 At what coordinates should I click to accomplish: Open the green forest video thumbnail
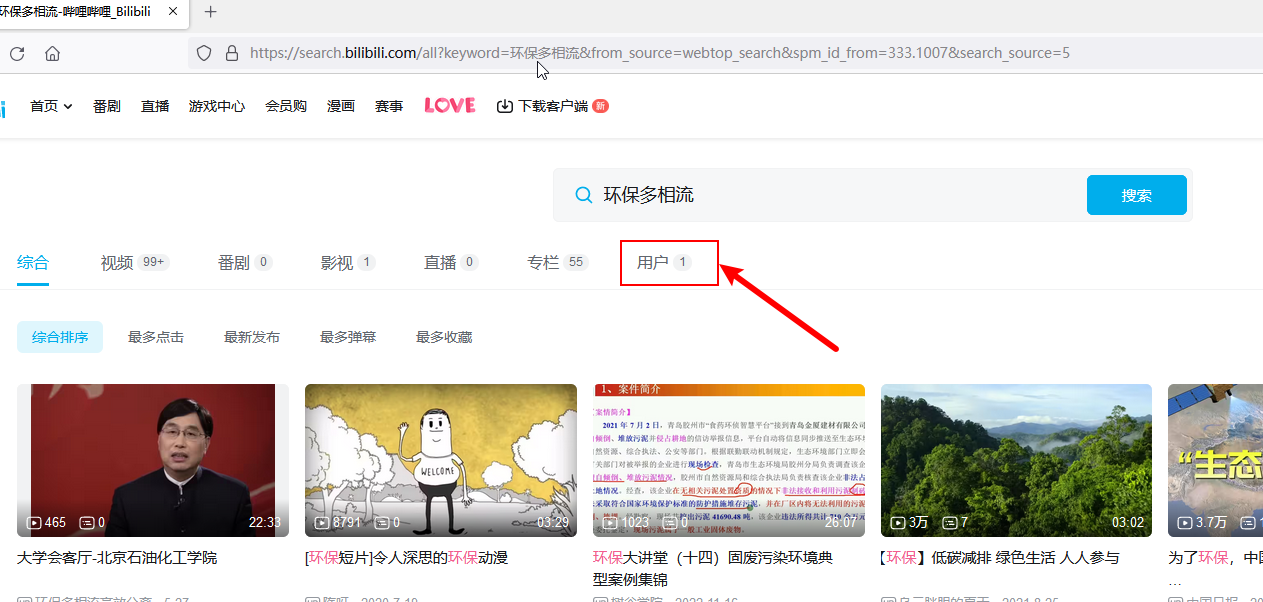pos(1017,460)
